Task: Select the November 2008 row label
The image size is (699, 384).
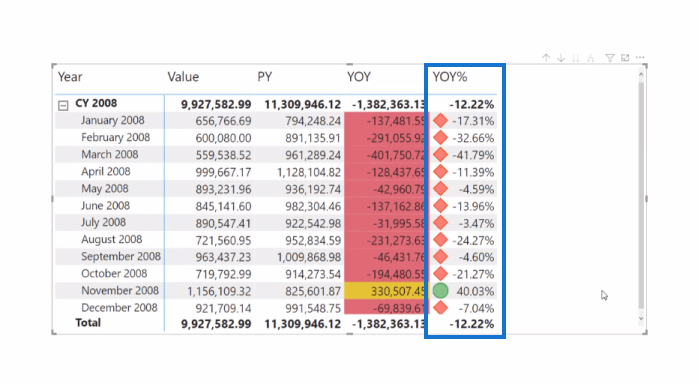Action: [x=120, y=290]
